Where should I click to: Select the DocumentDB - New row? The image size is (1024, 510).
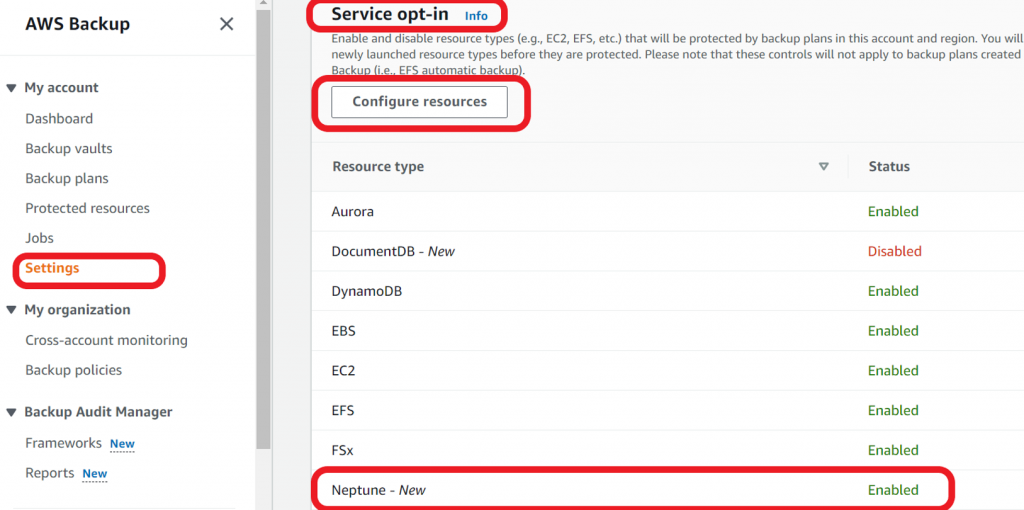click(x=667, y=251)
